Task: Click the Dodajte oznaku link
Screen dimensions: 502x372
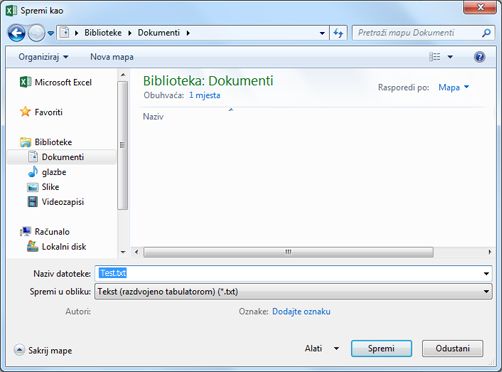Action: 301,311
